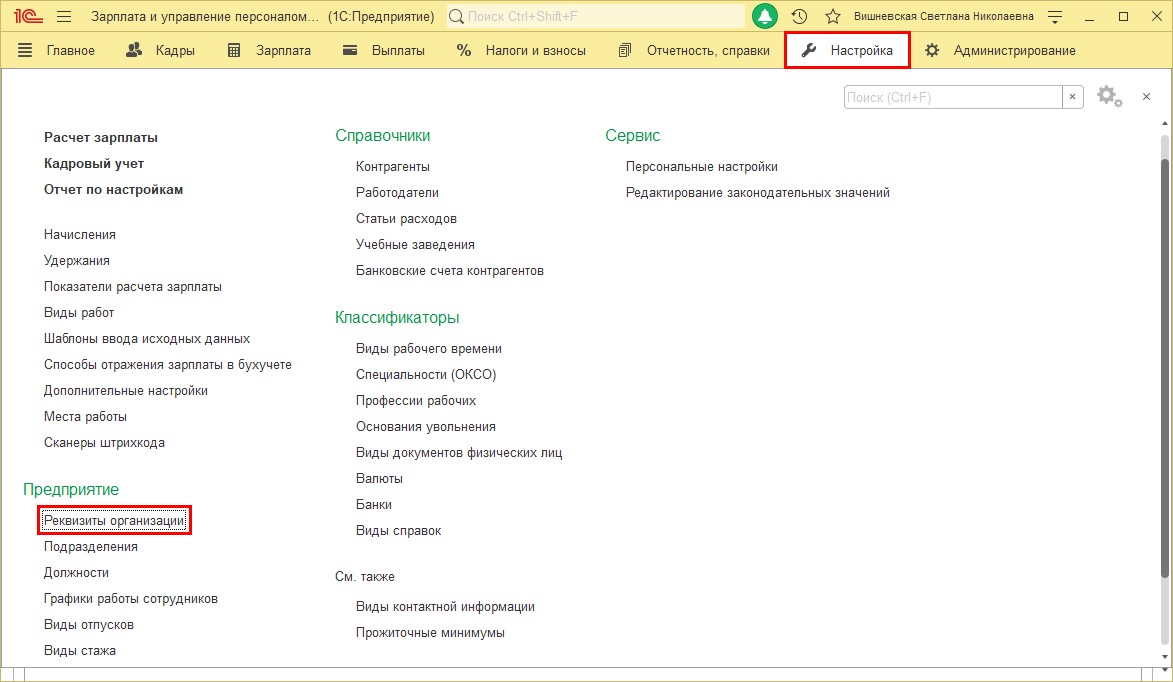Close the Настройка menu panel
Screen dimensions: 1173x682
tap(1146, 96)
